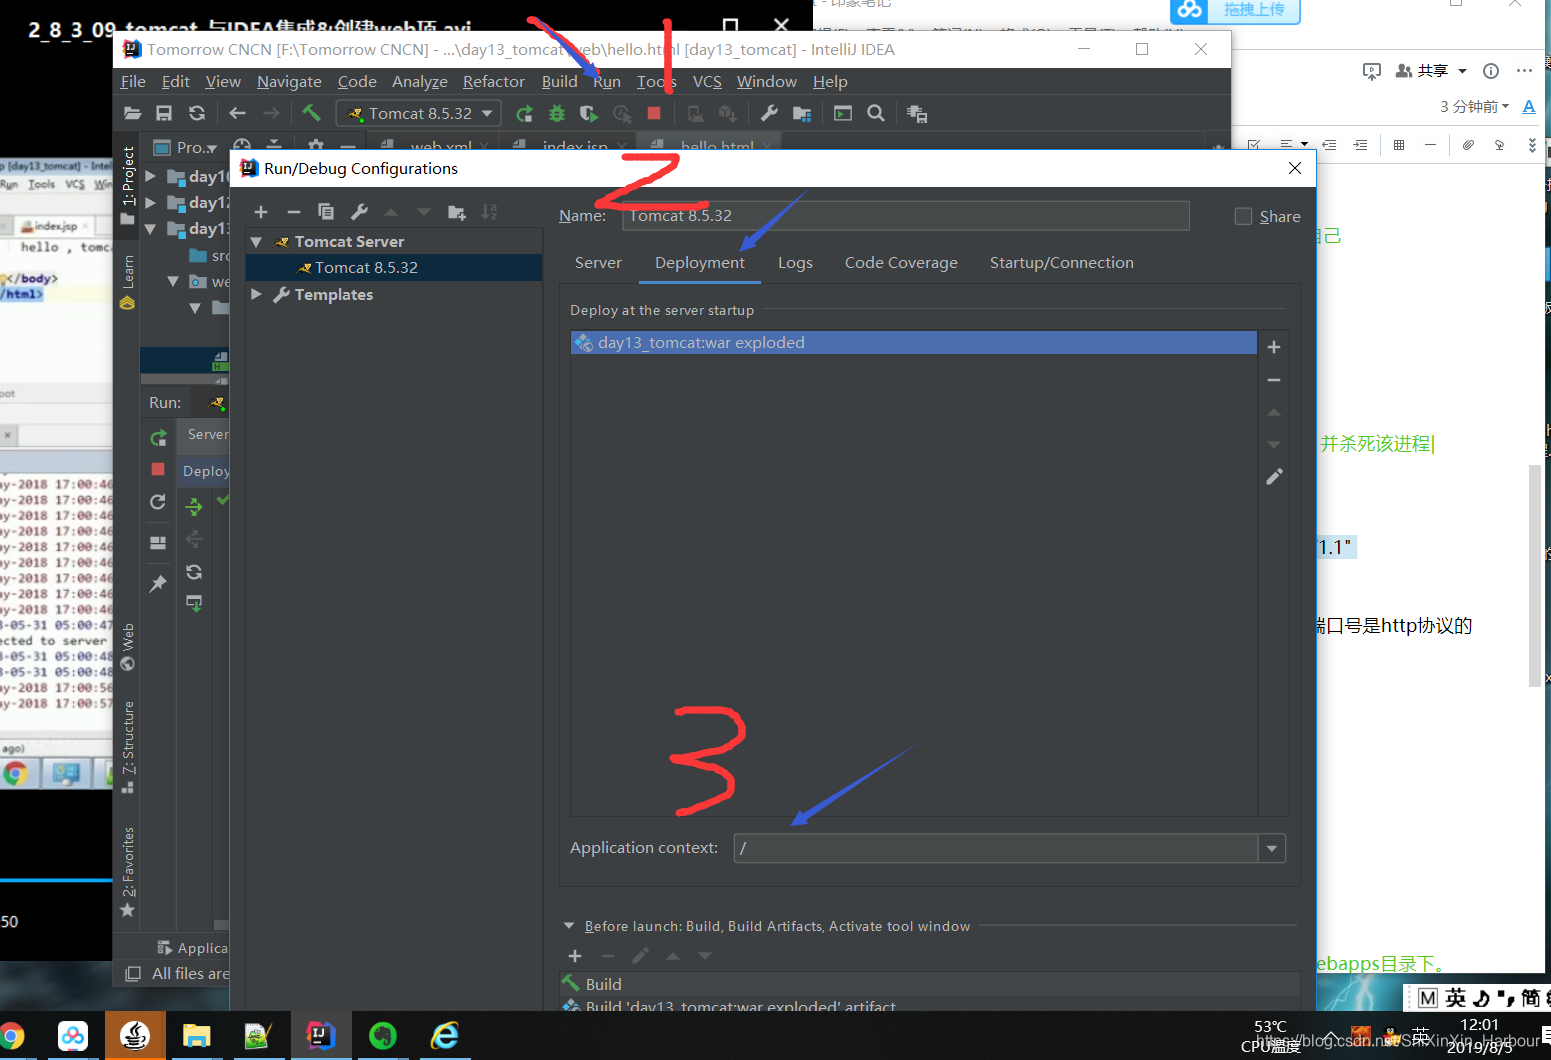This screenshot has width=1551, height=1060.
Task: Open the VCS menu
Action: (x=707, y=81)
